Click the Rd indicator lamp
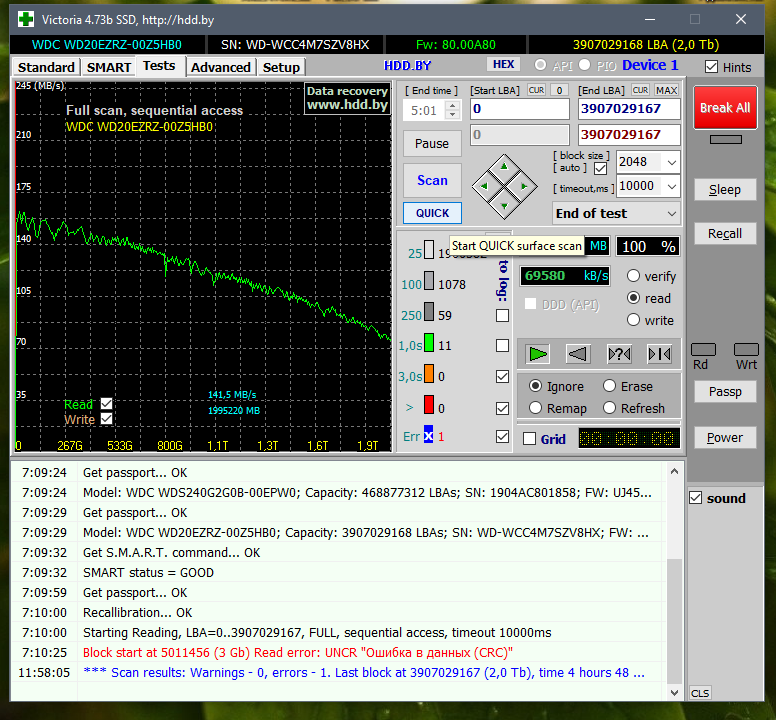 (703, 349)
